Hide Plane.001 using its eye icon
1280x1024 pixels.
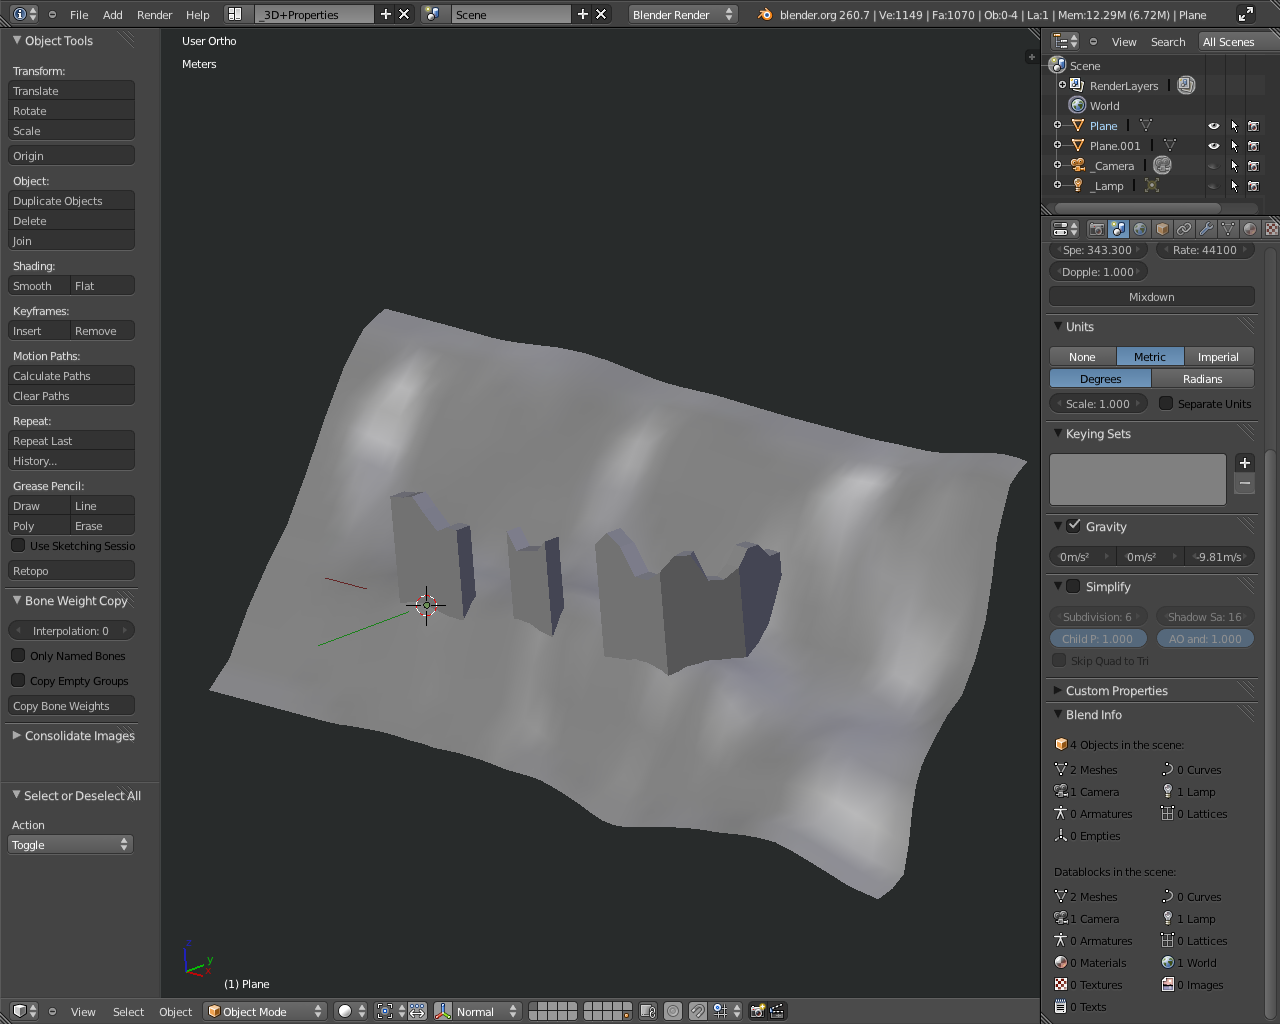(1213, 146)
